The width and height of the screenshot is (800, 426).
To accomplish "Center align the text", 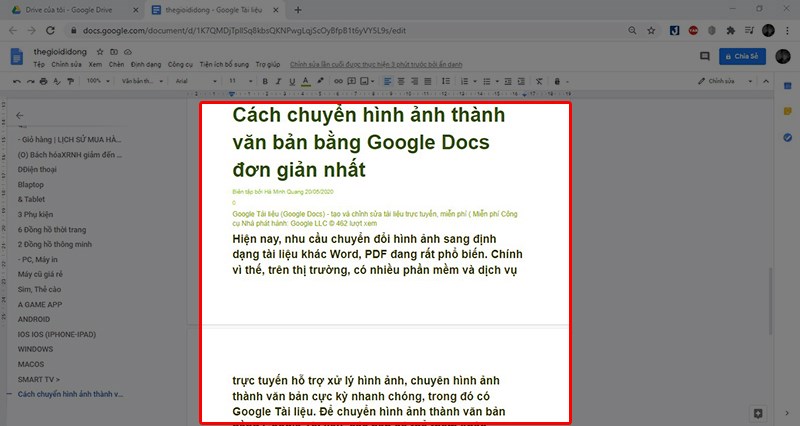I will tap(401, 81).
